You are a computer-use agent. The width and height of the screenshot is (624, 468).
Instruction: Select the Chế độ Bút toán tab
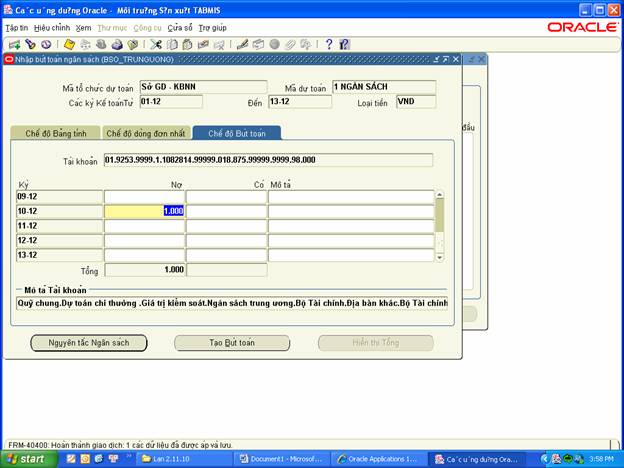(237, 133)
